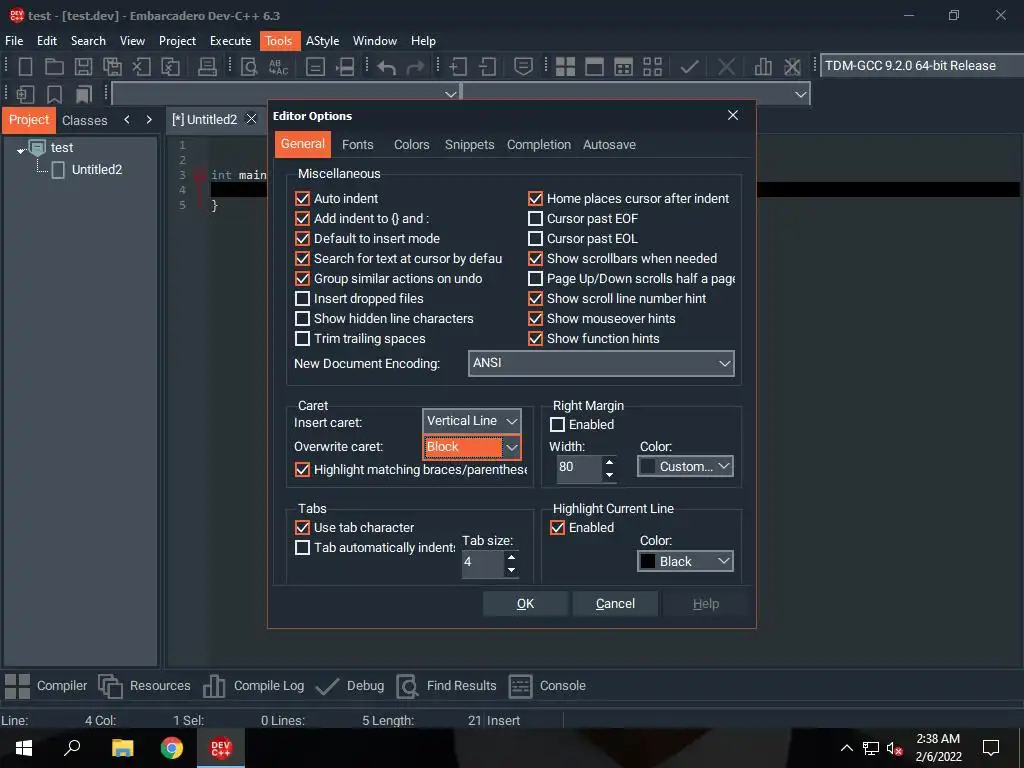The height and width of the screenshot is (768, 1024).
Task: Click the Undo arrow toolbar icon
Action: coord(387,67)
